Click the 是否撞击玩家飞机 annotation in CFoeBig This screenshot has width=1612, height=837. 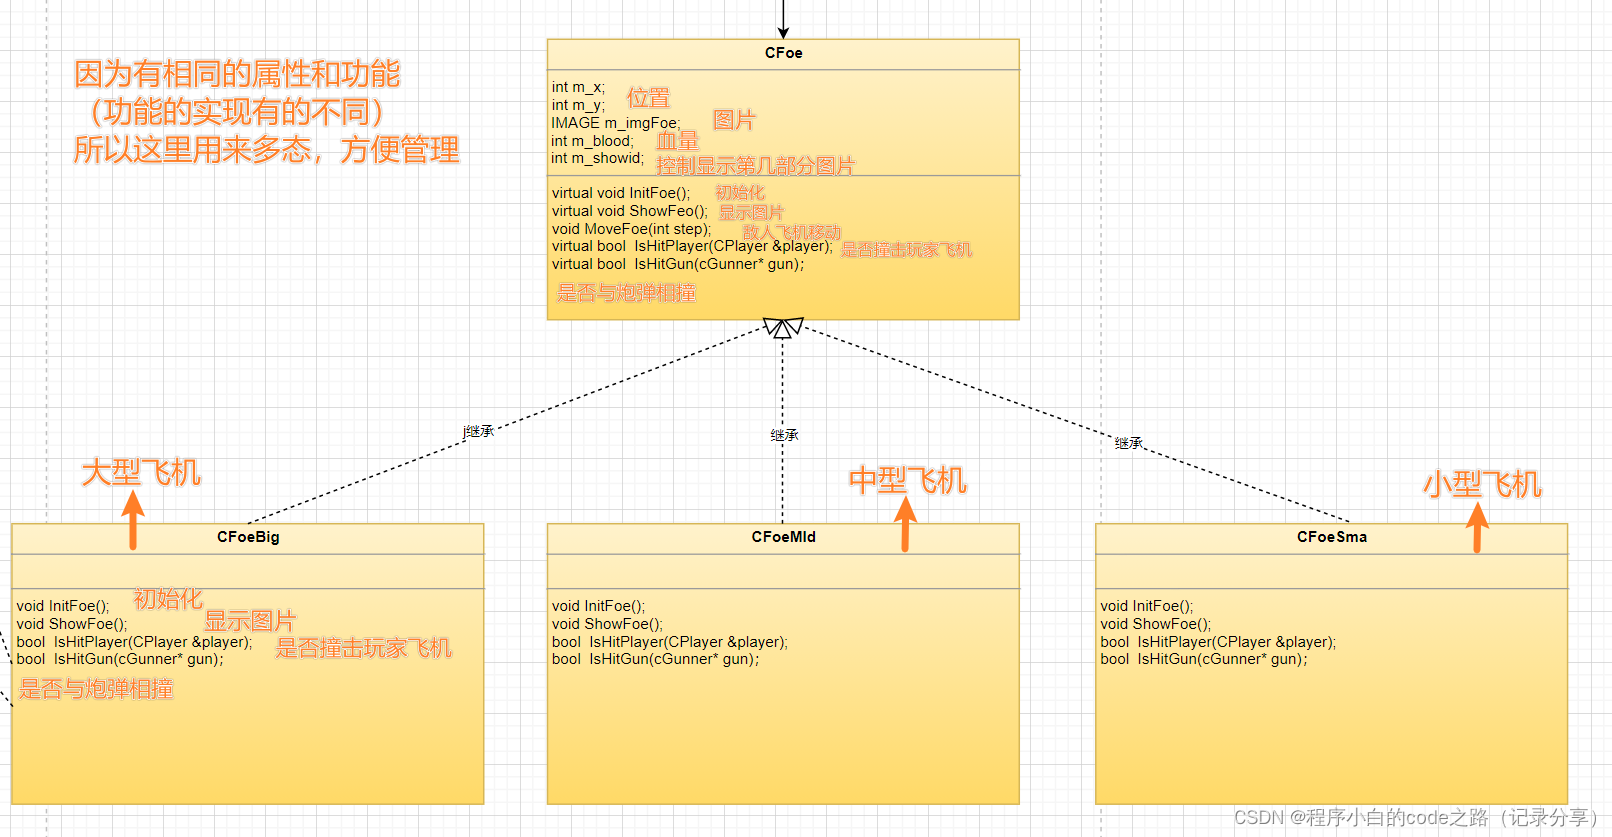tap(364, 648)
